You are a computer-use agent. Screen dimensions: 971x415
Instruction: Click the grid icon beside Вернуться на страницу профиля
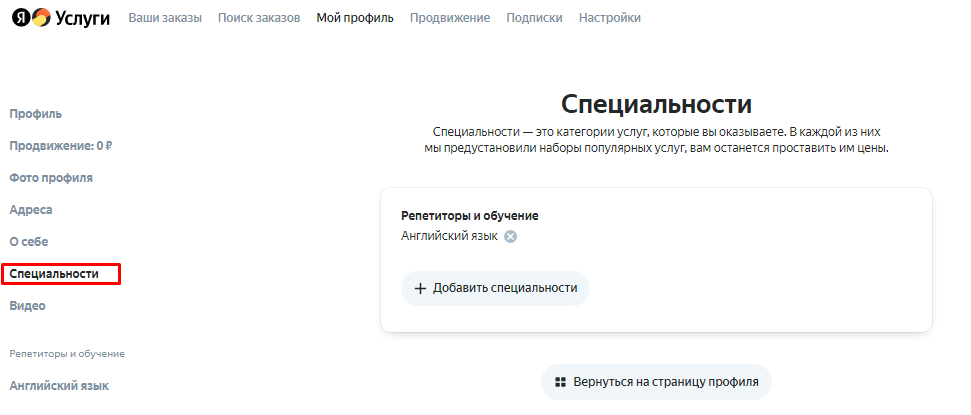tap(561, 382)
